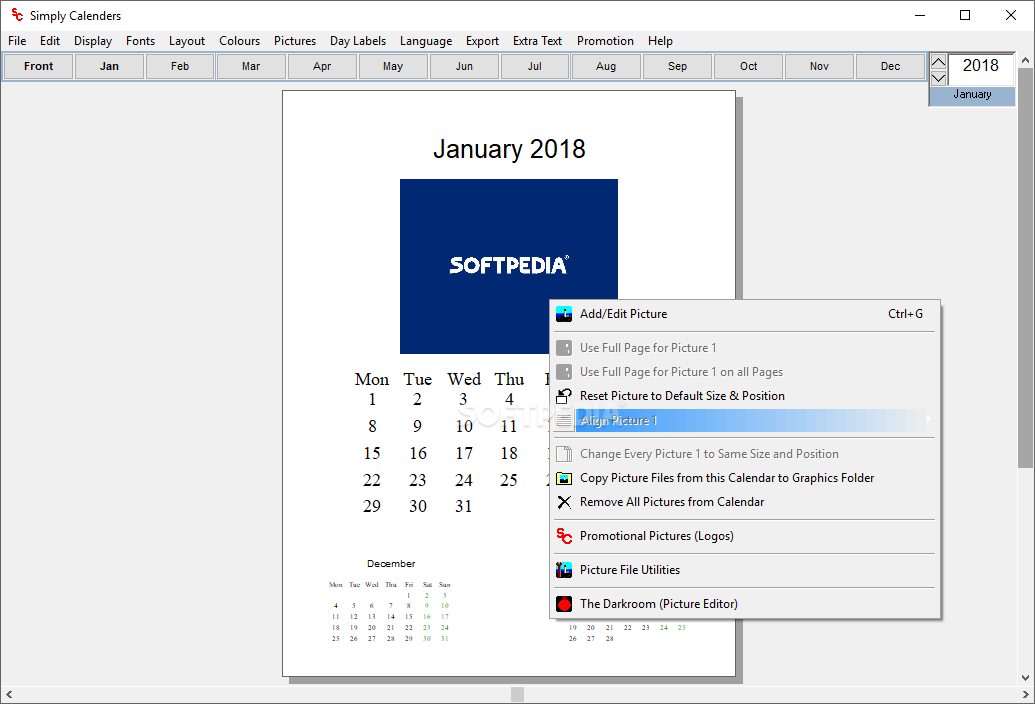
Task: Click Use Full Page on all Pages icon
Action: click(x=564, y=372)
